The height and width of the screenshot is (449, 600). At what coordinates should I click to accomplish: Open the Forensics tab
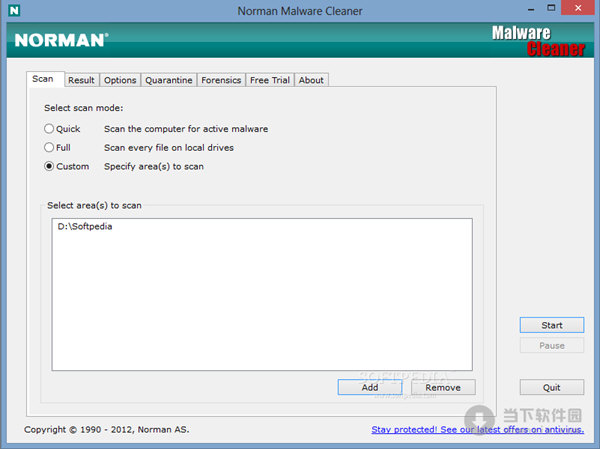221,80
